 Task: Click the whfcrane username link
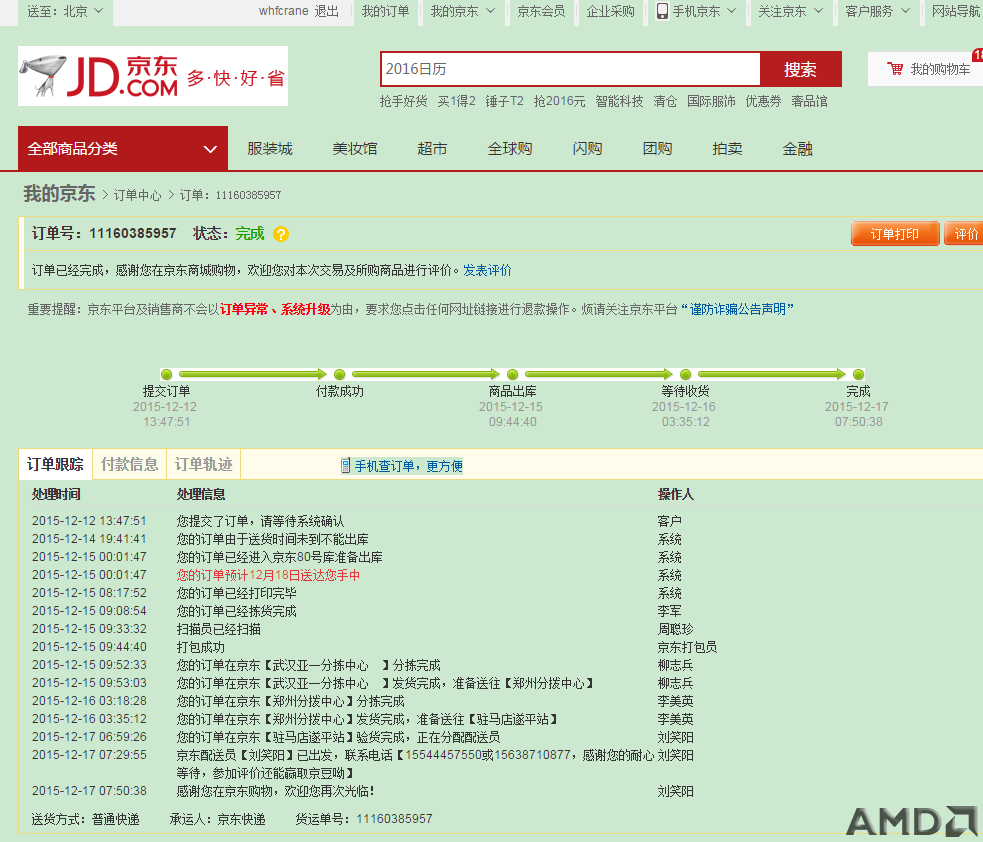(283, 11)
